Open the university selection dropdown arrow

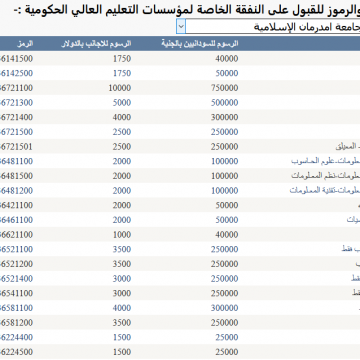coord(181,27)
